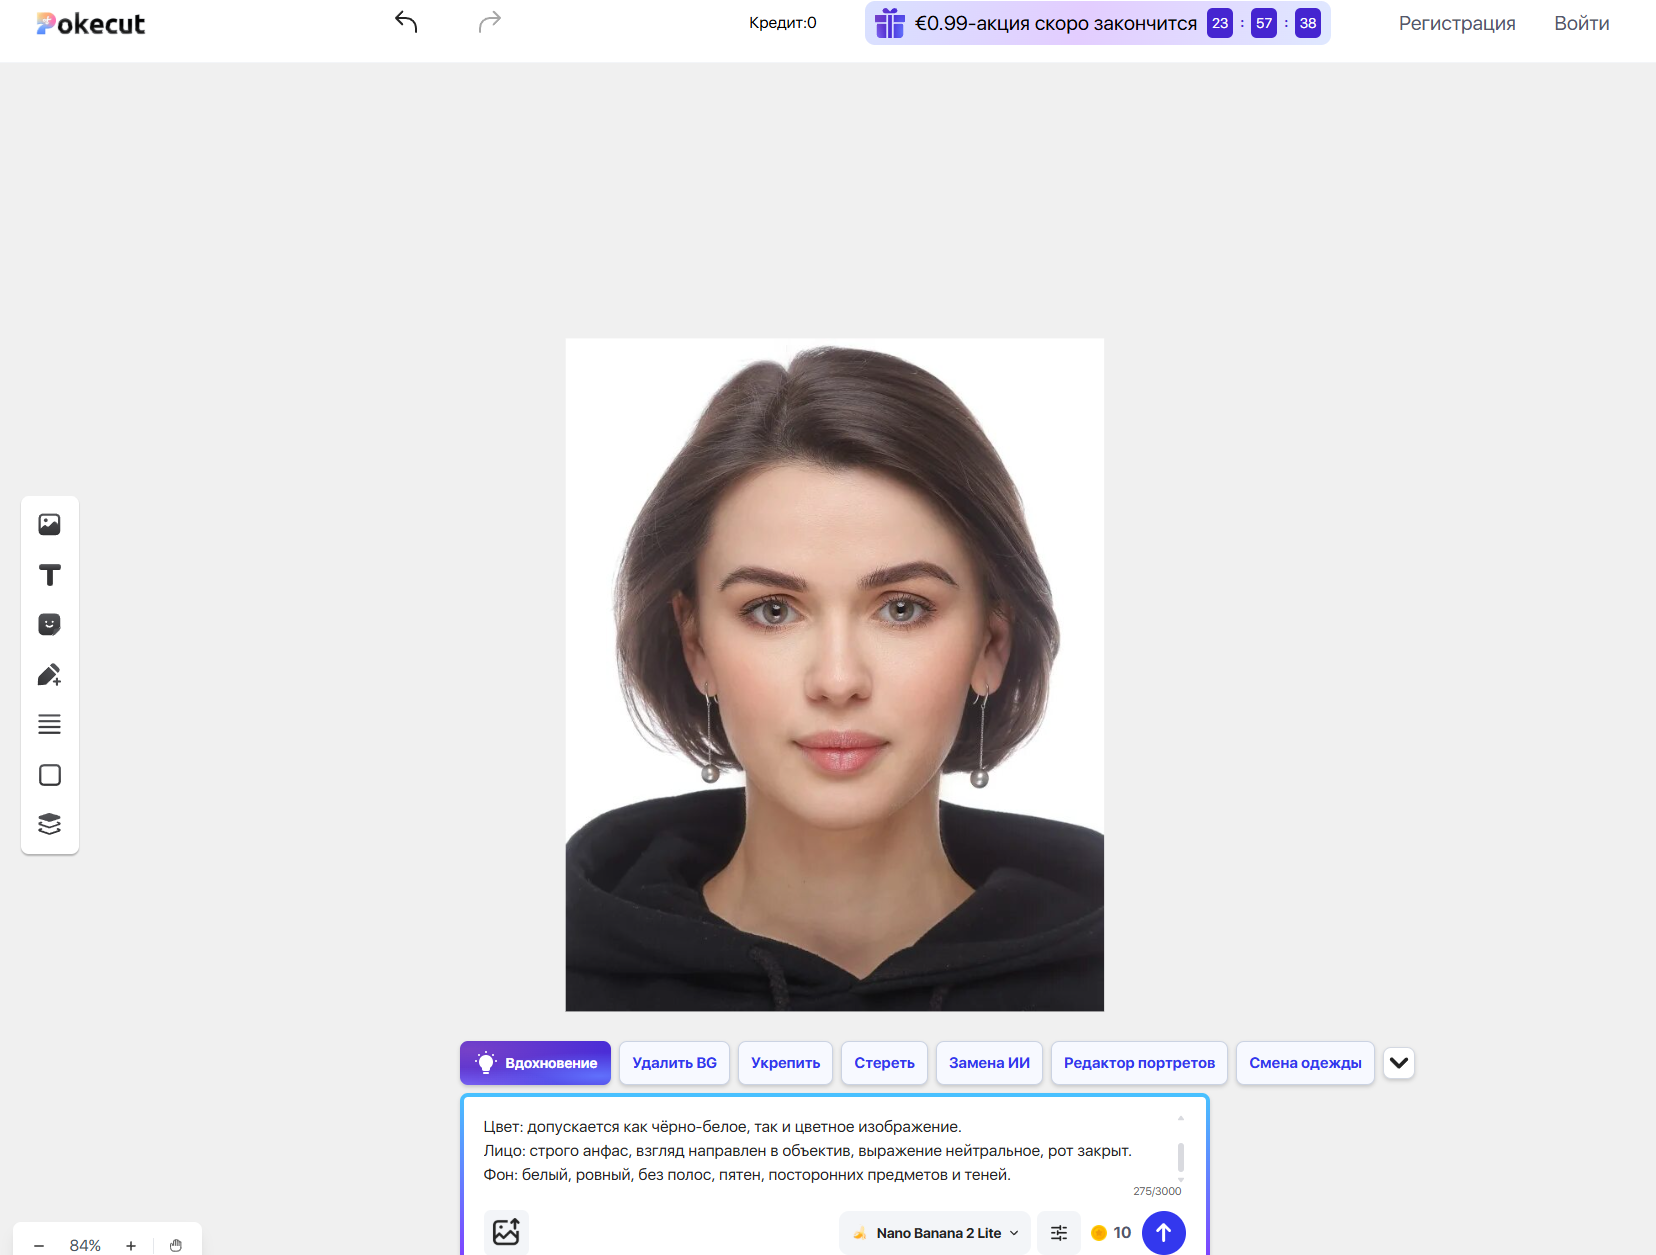Click the undo arrow
This screenshot has height=1255, width=1656.
[x=406, y=22]
